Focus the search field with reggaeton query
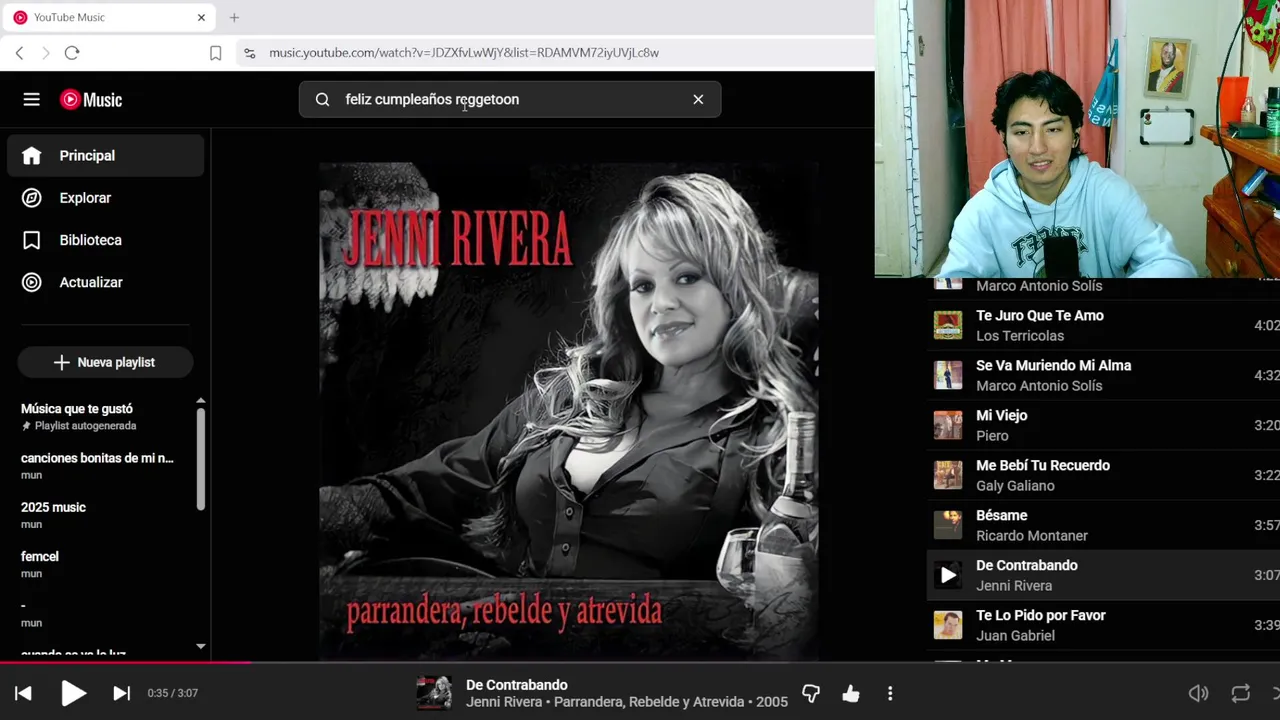The height and width of the screenshot is (720, 1280). (510, 99)
